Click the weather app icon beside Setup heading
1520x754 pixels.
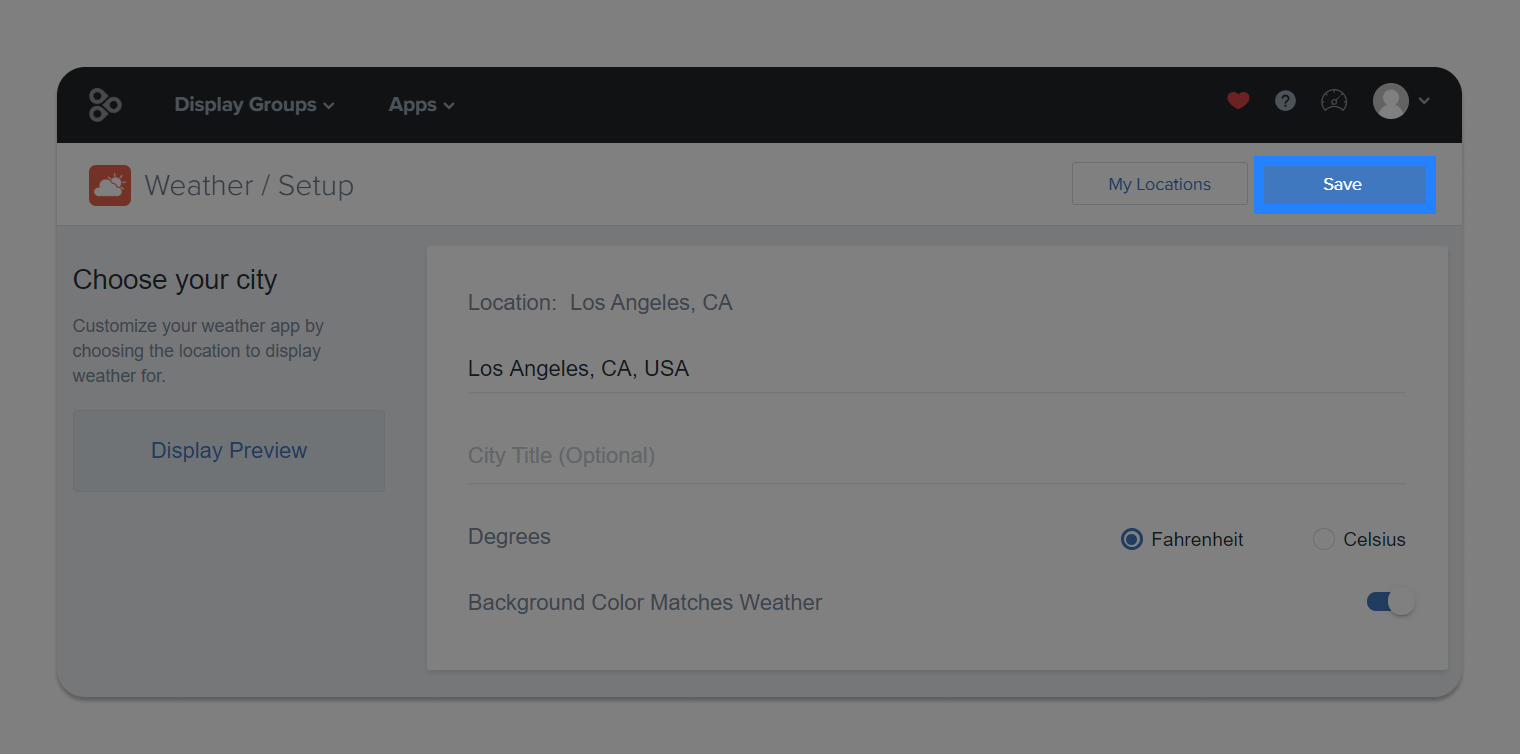[109, 185]
